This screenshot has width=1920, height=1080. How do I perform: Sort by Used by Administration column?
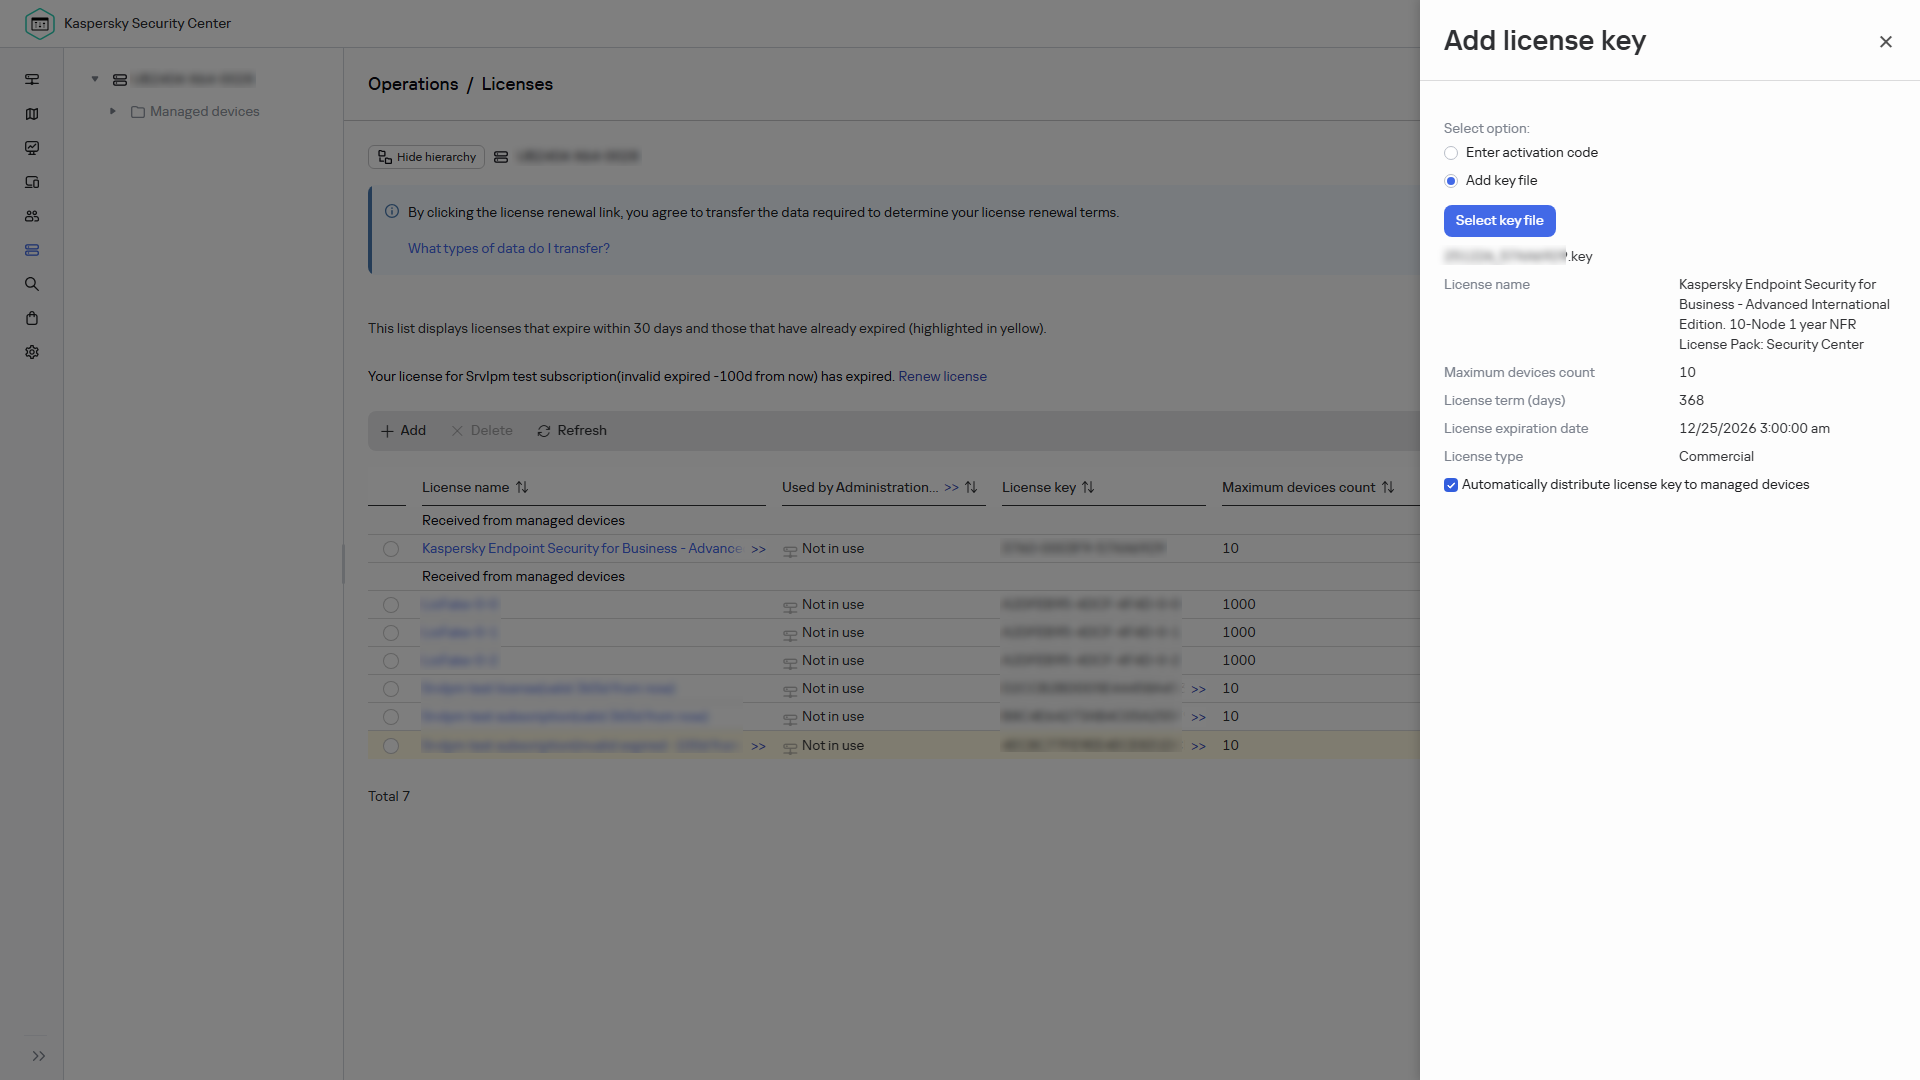click(x=970, y=487)
